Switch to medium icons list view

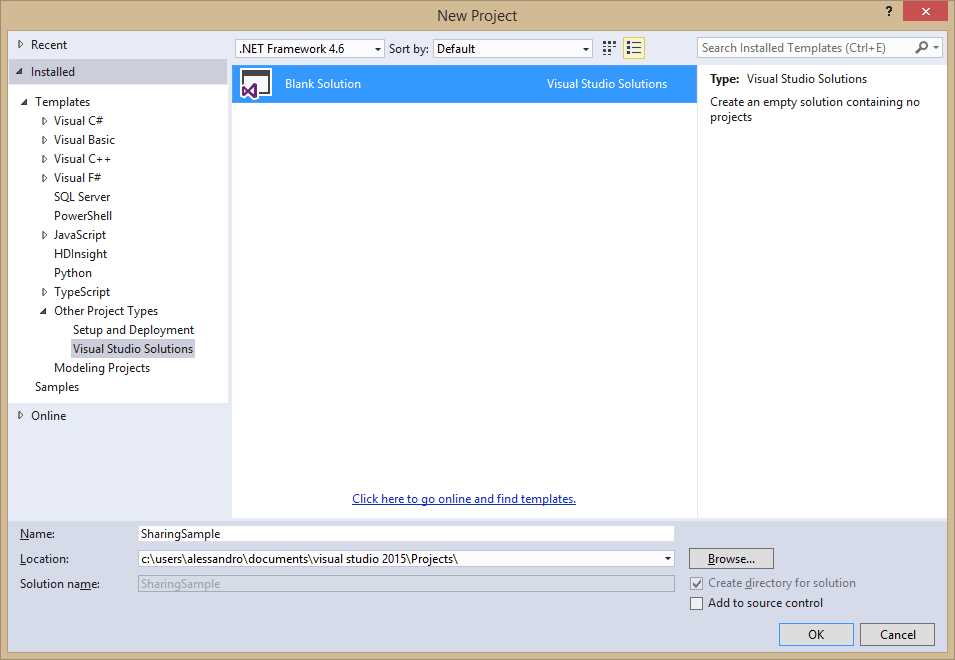pyautogui.click(x=634, y=48)
